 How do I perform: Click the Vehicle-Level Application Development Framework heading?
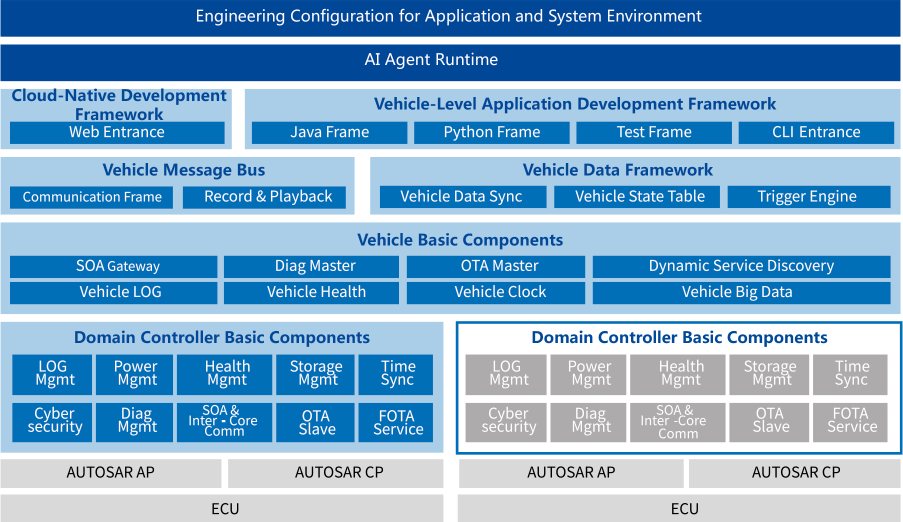pyautogui.click(x=575, y=104)
